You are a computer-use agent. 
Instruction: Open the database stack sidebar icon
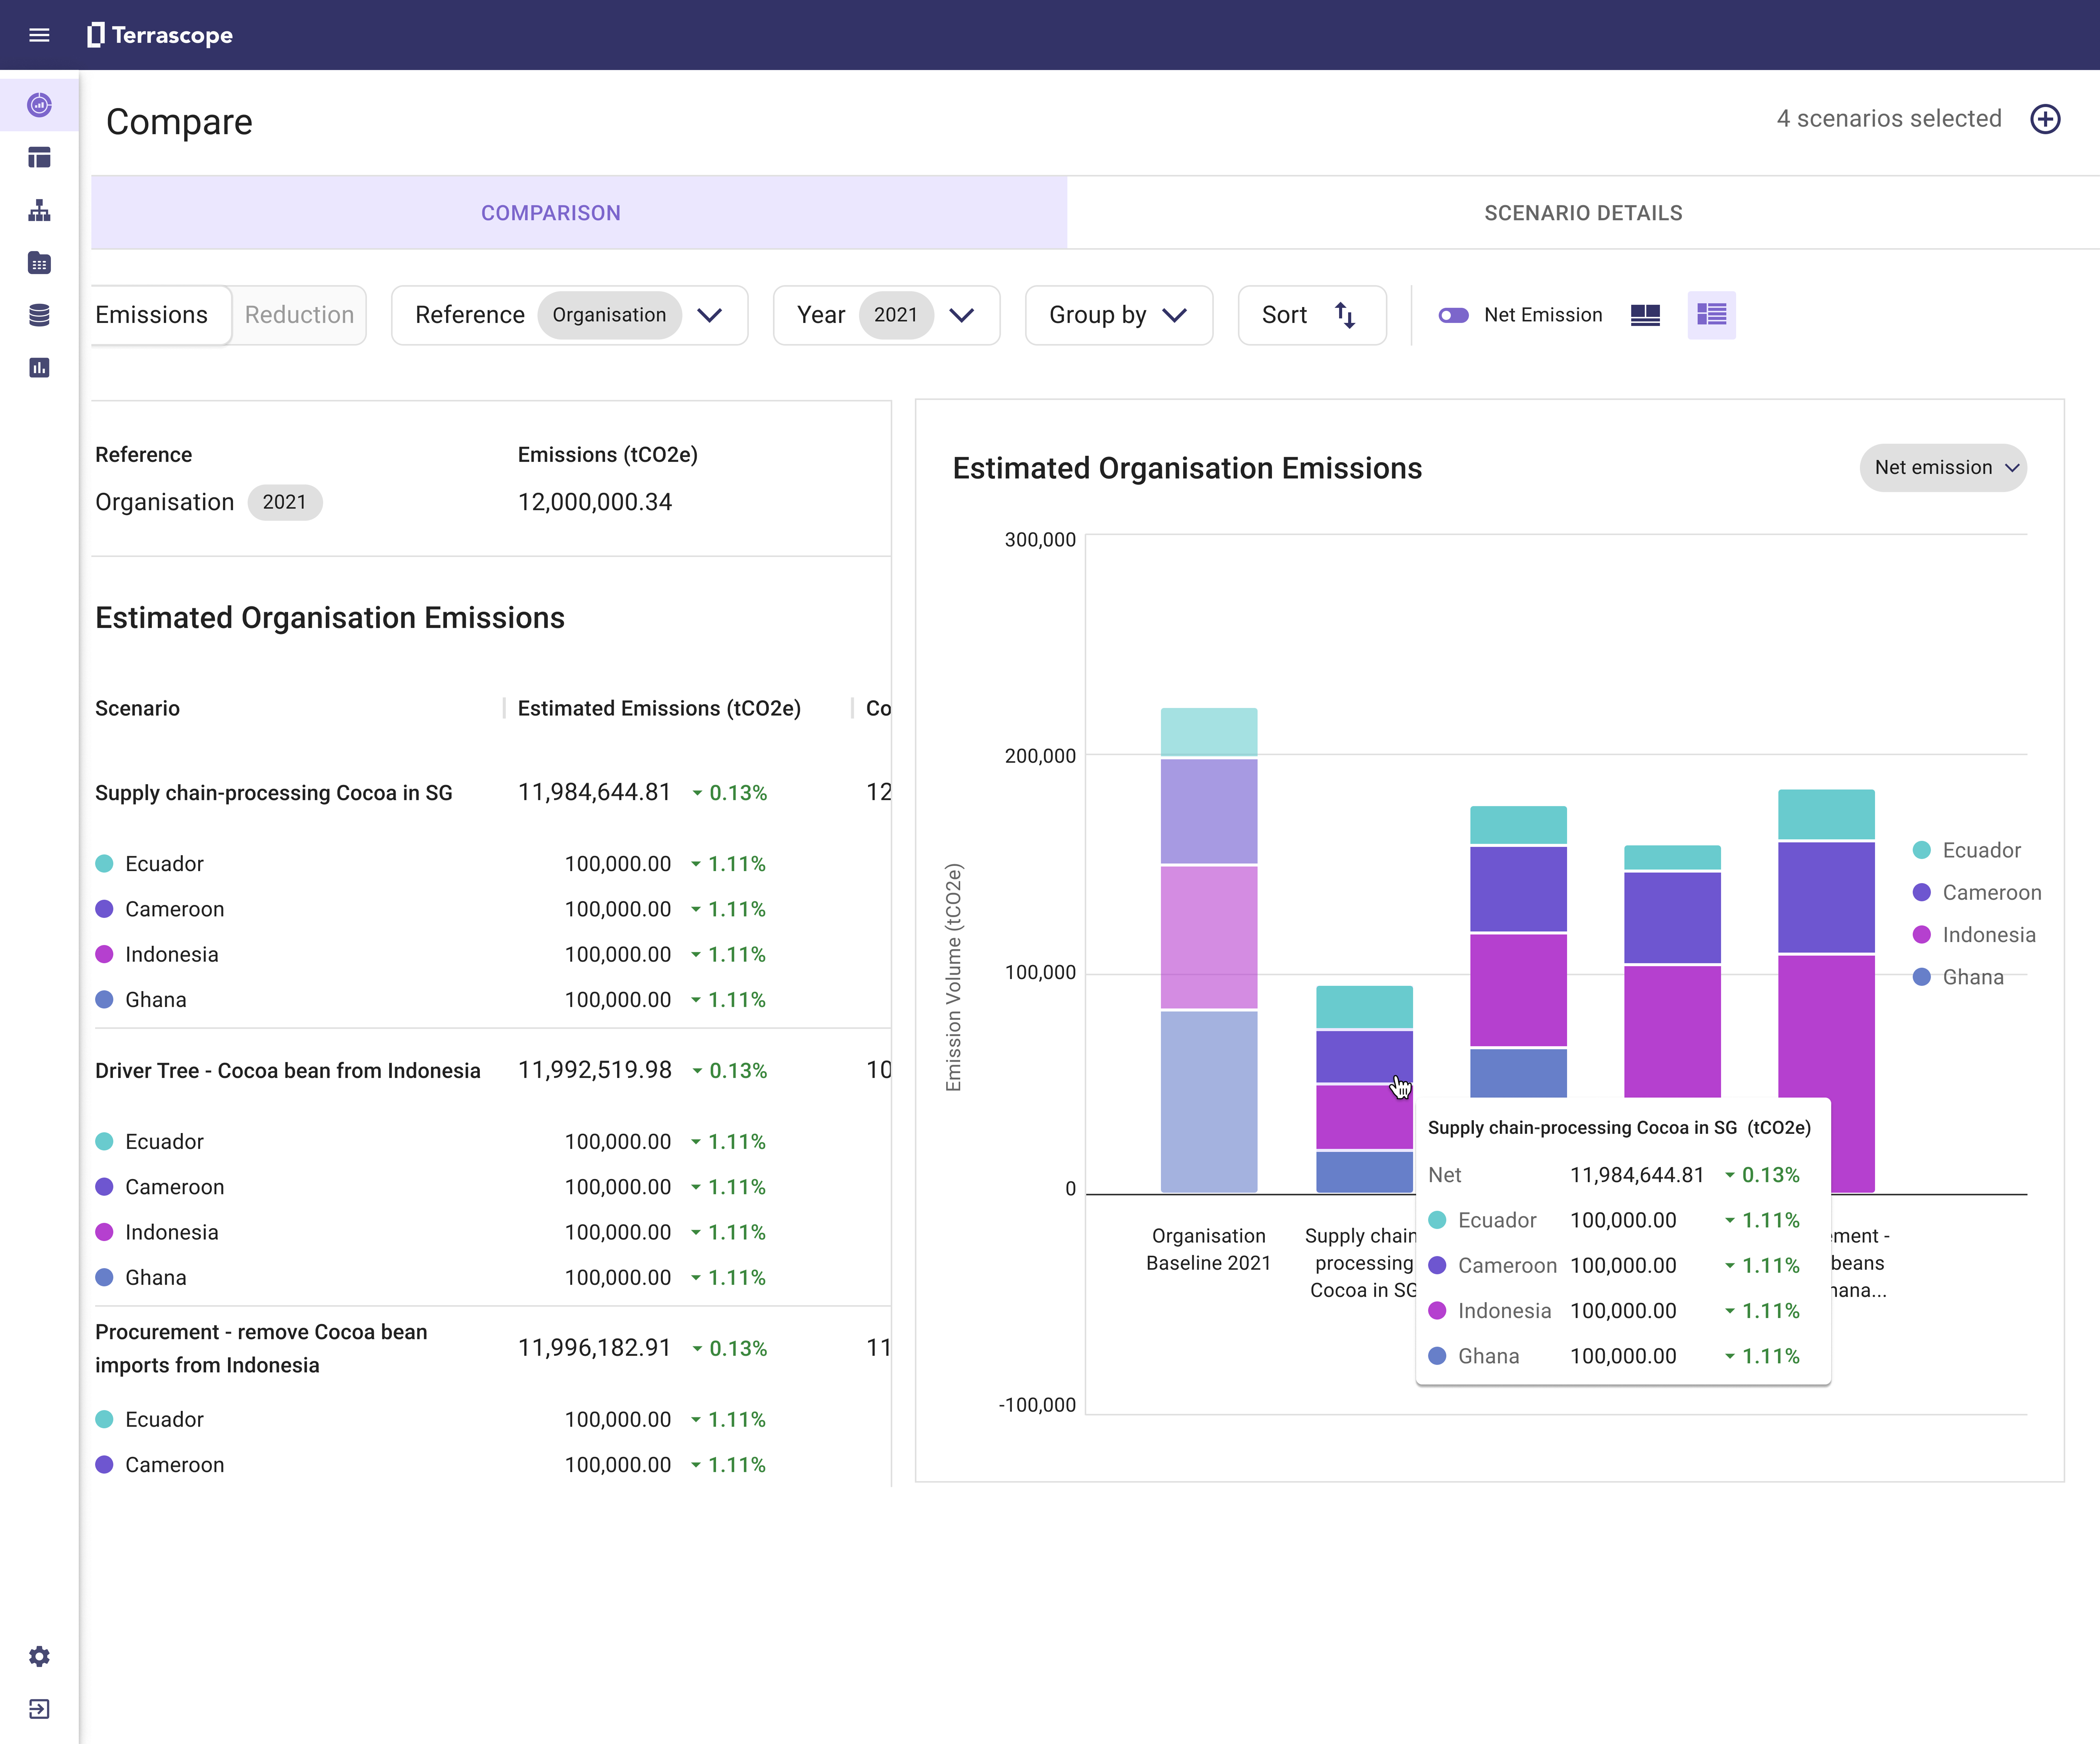(x=39, y=315)
